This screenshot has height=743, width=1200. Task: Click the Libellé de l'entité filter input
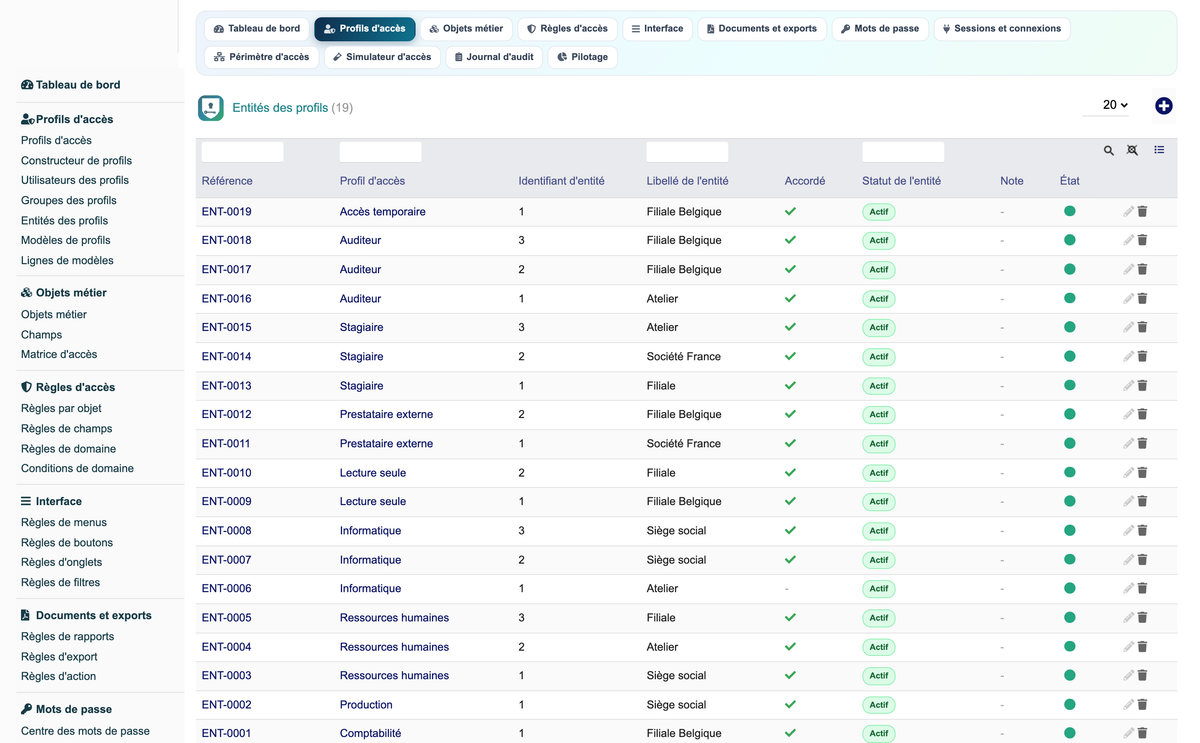point(687,152)
